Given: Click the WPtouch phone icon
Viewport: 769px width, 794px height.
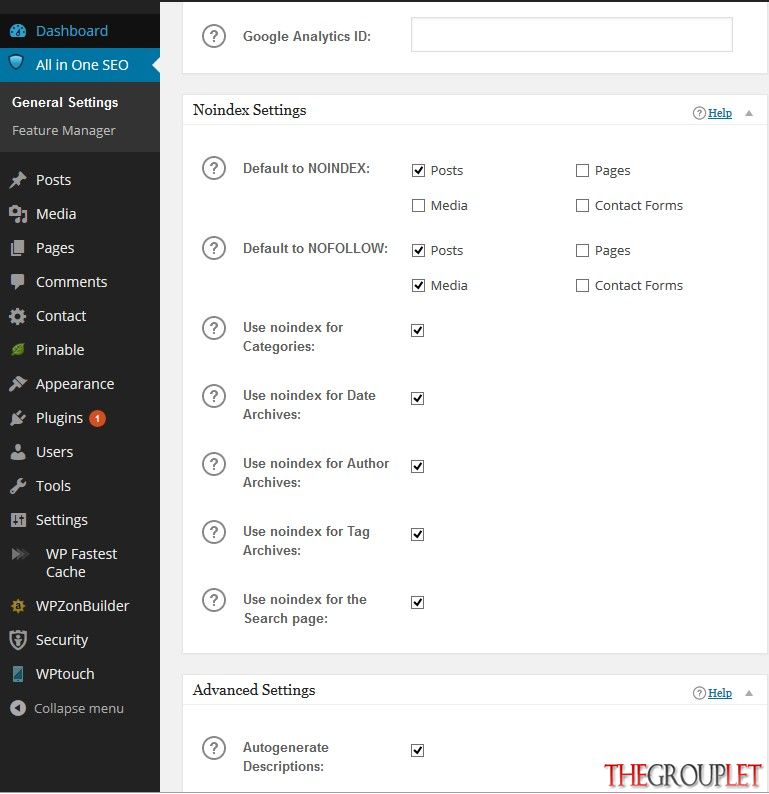Looking at the screenshot, I should (18, 674).
